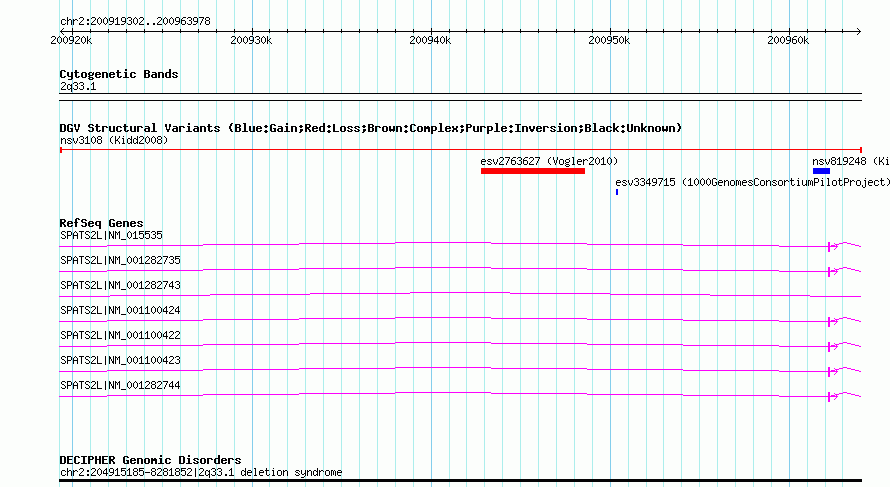Click the exon arrow glyph on NM_001100424 track
Viewport: 890px width, 487px height.
[x=833, y=321]
